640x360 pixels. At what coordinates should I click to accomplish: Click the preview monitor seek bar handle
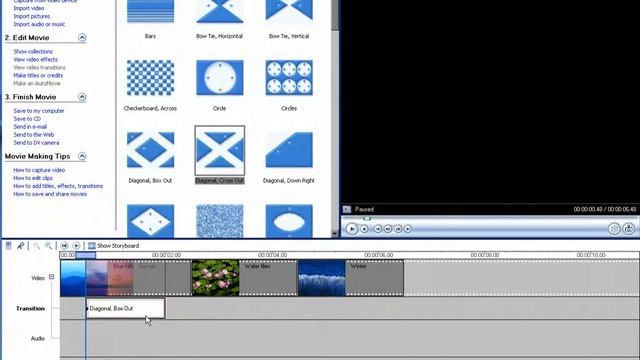(367, 218)
